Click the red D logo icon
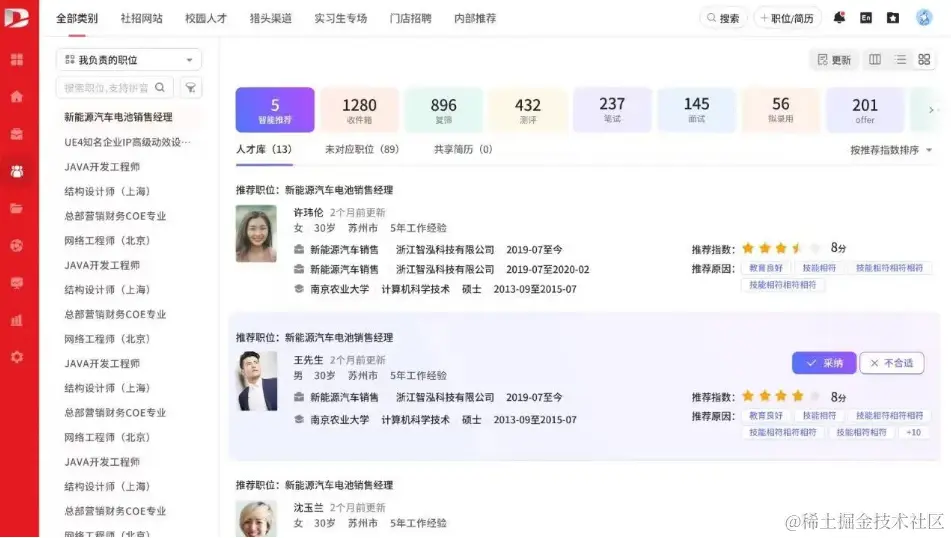The image size is (951, 538). pyautogui.click(x=16, y=18)
